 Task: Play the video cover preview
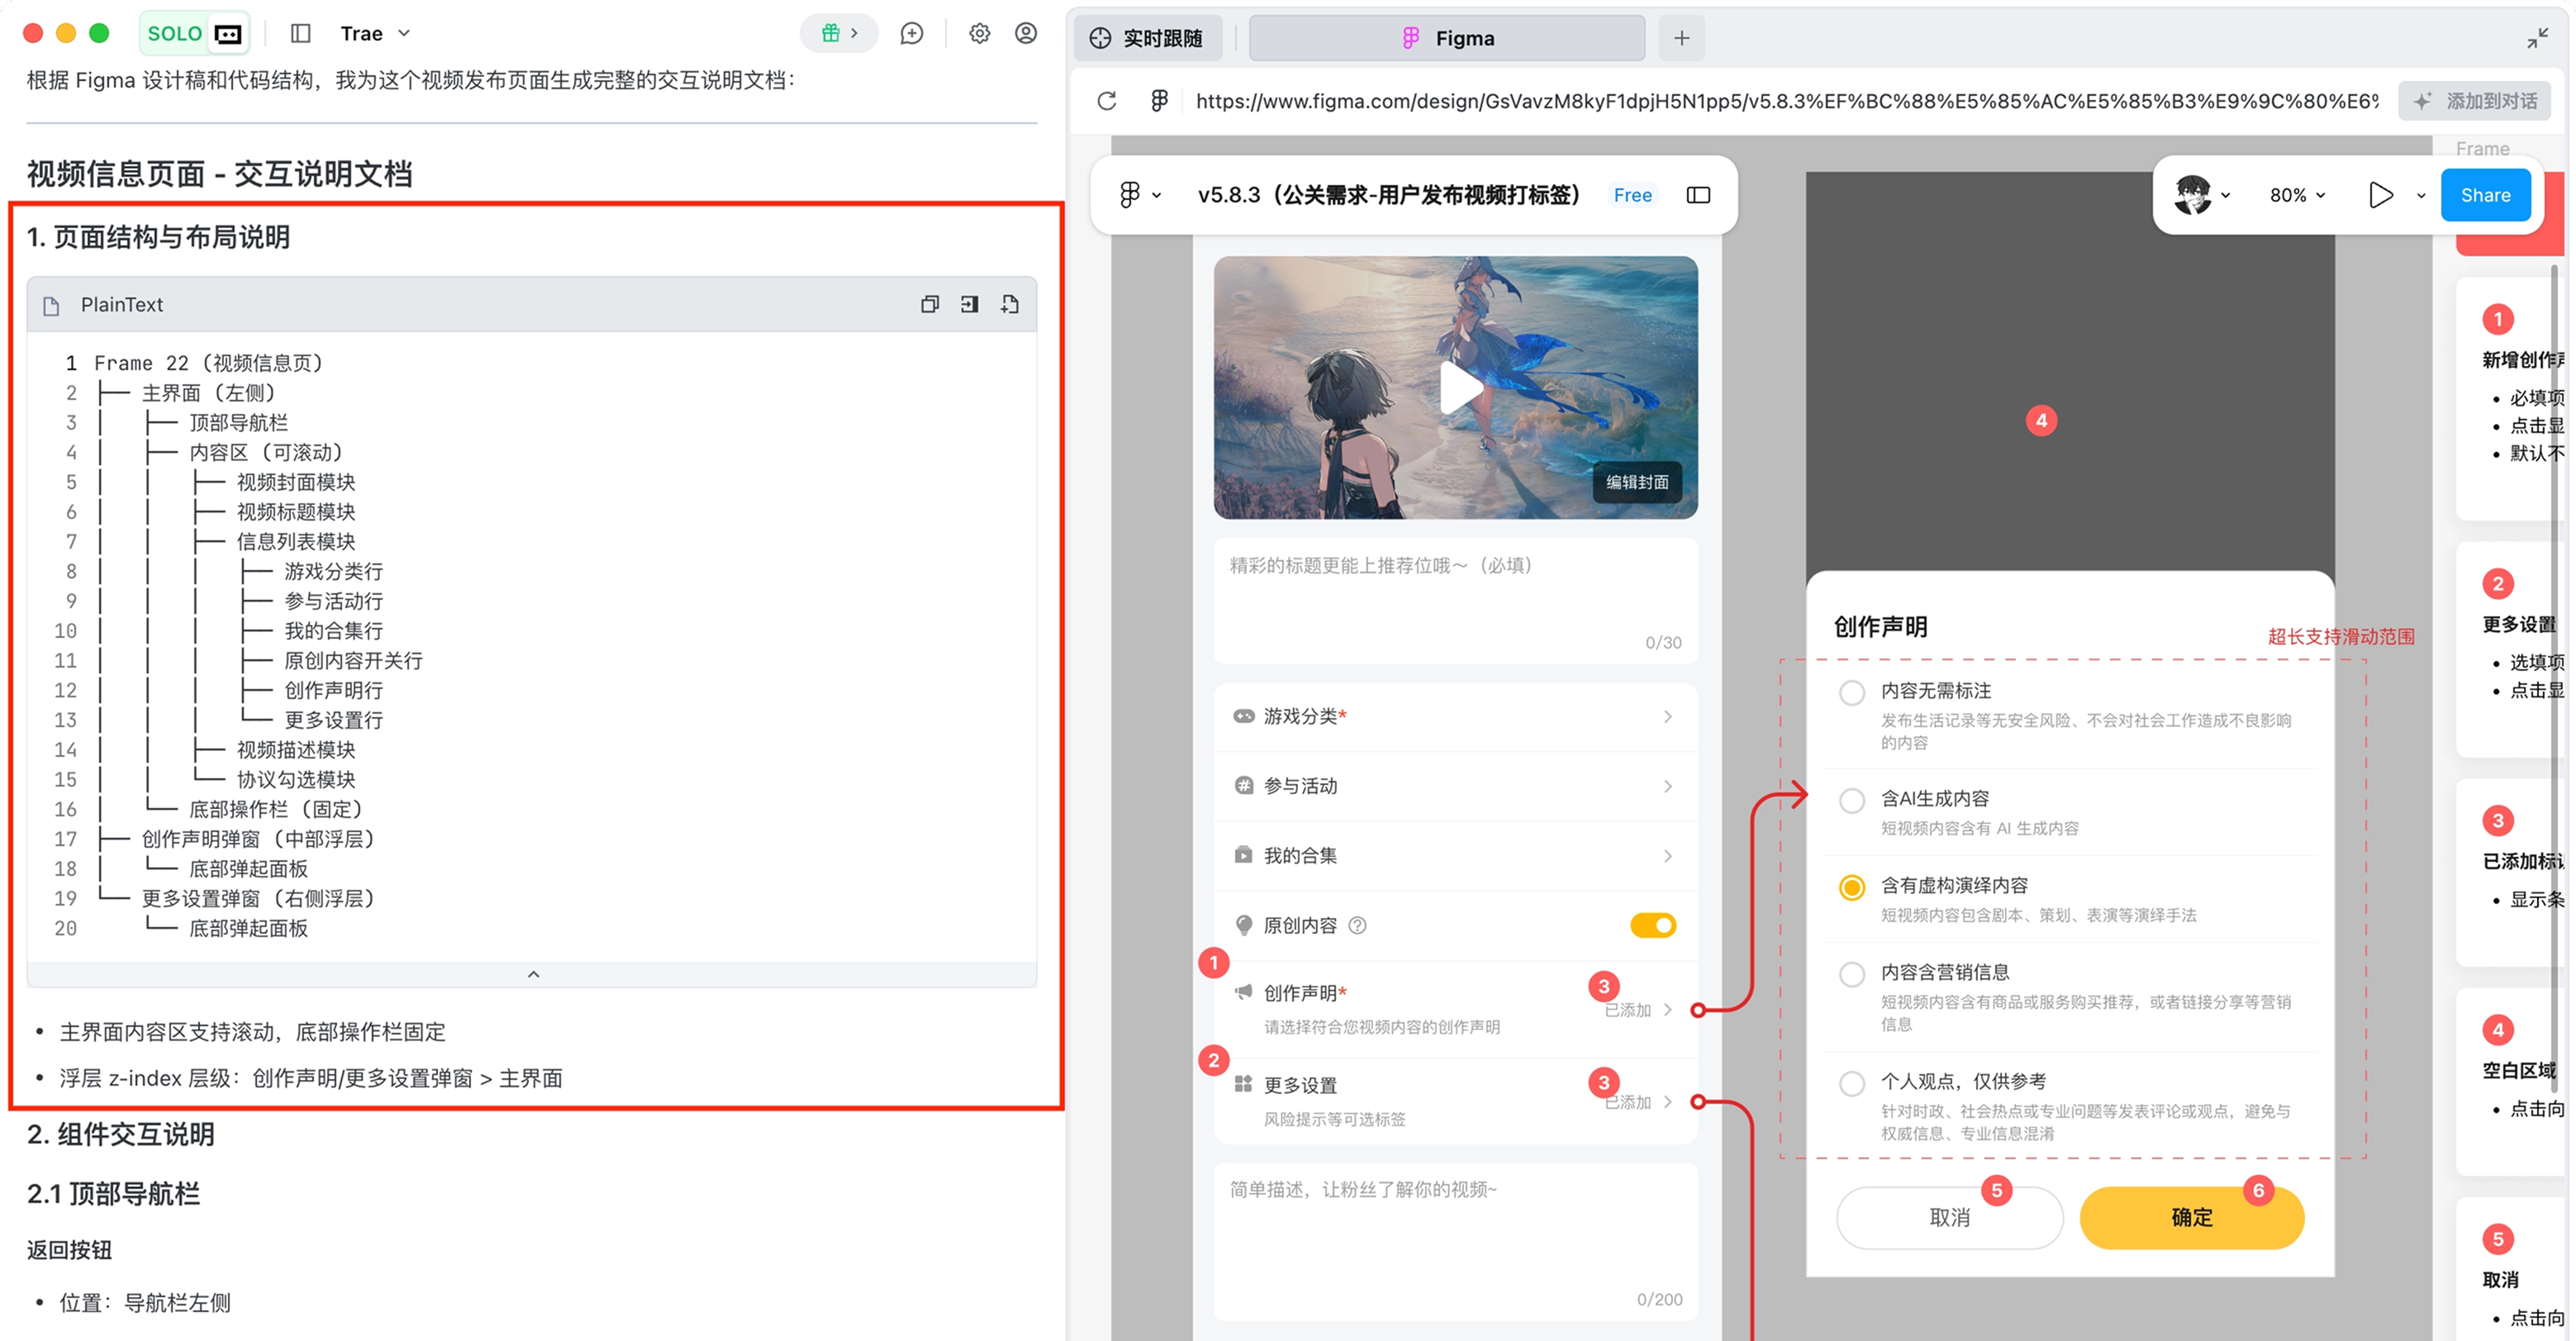(x=1460, y=389)
